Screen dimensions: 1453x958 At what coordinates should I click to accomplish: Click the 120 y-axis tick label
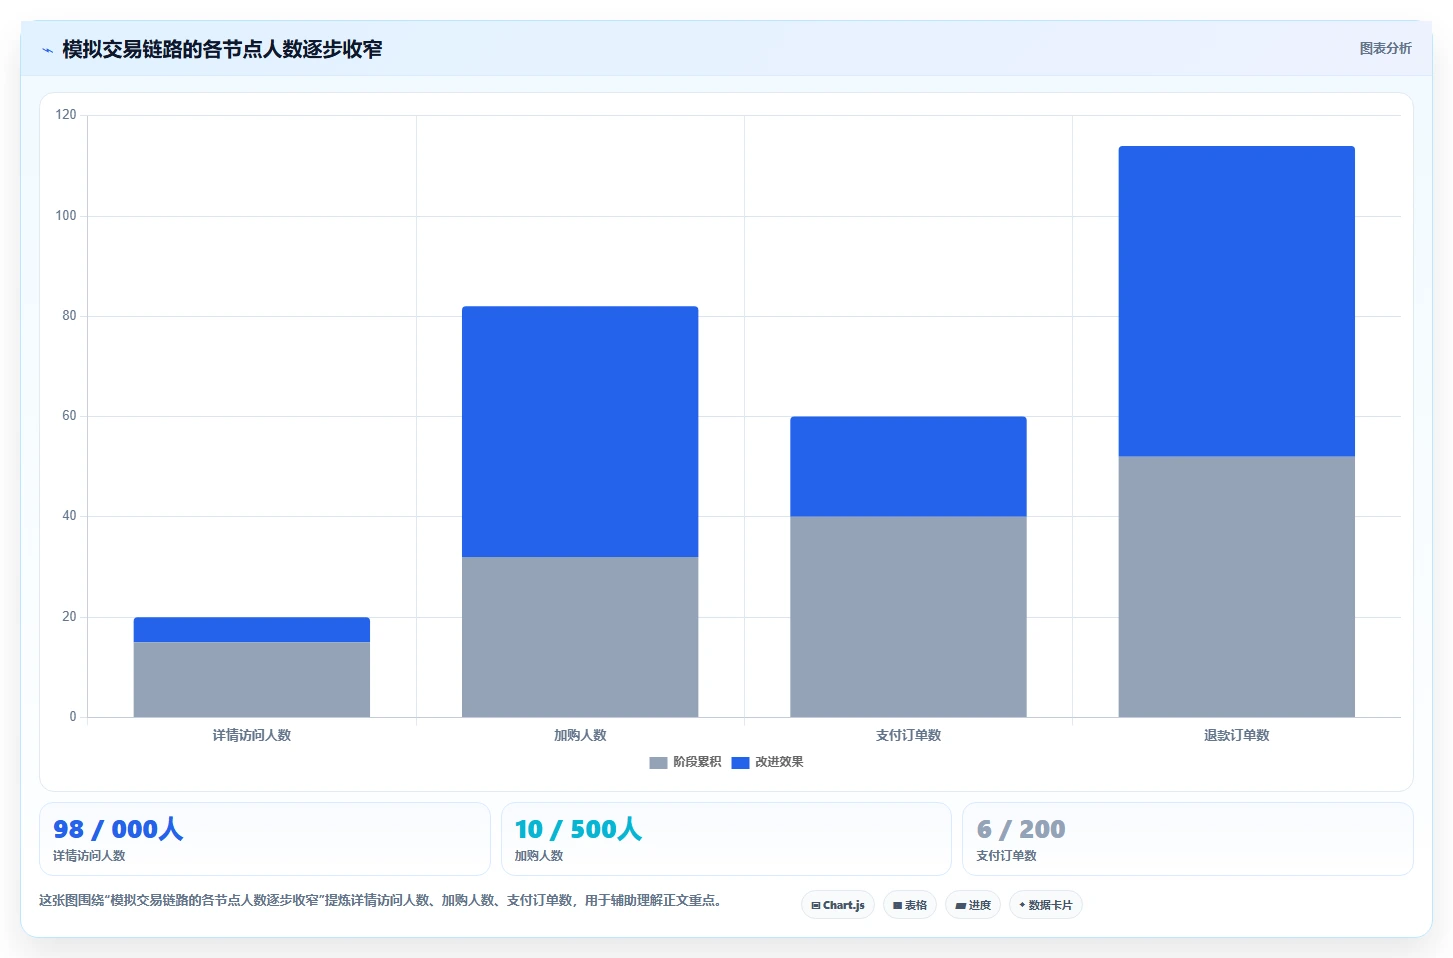[66, 115]
